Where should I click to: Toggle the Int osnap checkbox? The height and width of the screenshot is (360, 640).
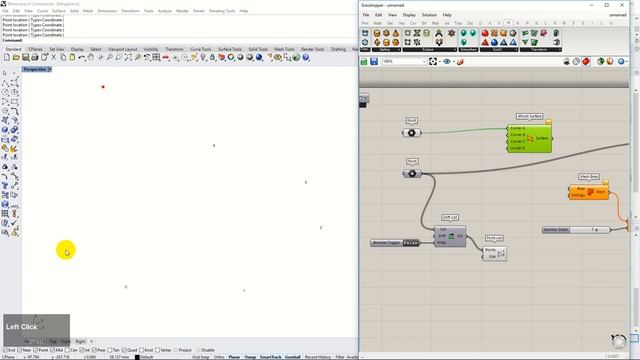point(82,350)
